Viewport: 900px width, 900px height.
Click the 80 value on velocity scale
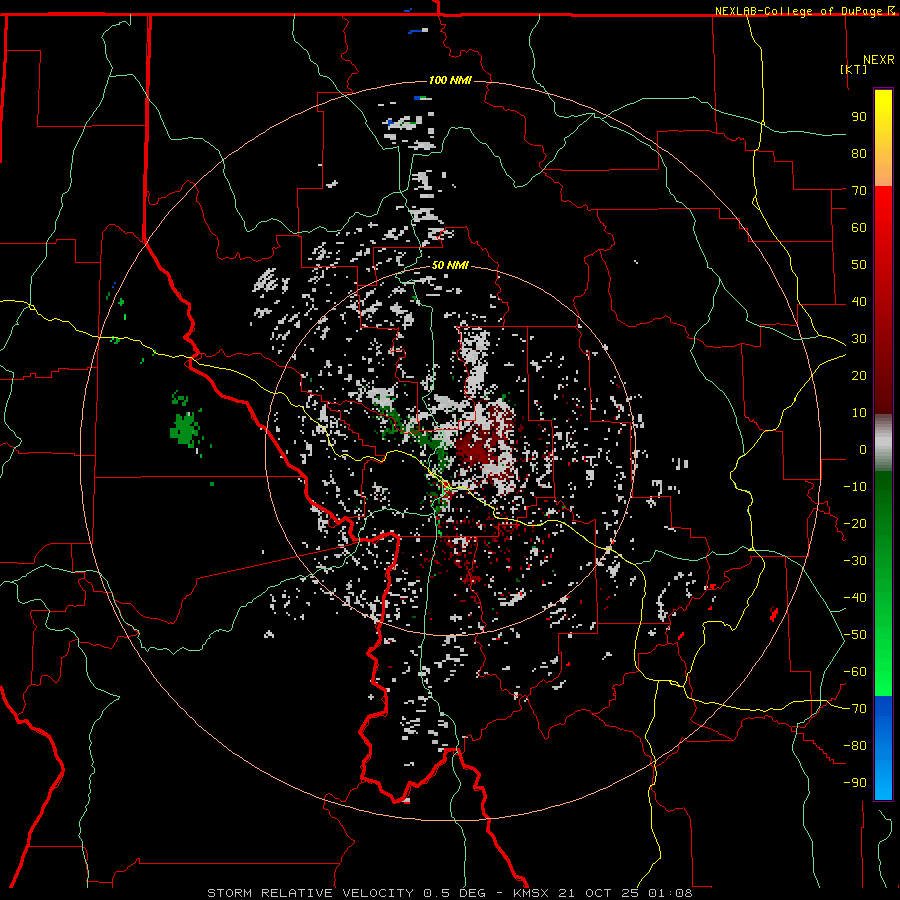tap(859, 153)
